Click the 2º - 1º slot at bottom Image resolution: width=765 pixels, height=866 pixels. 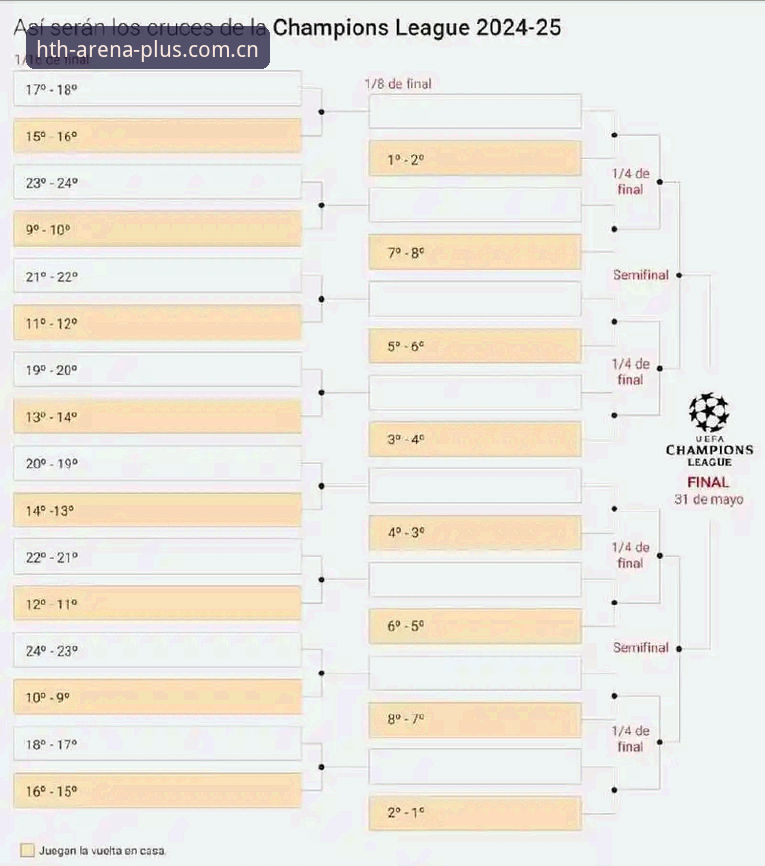tap(475, 813)
